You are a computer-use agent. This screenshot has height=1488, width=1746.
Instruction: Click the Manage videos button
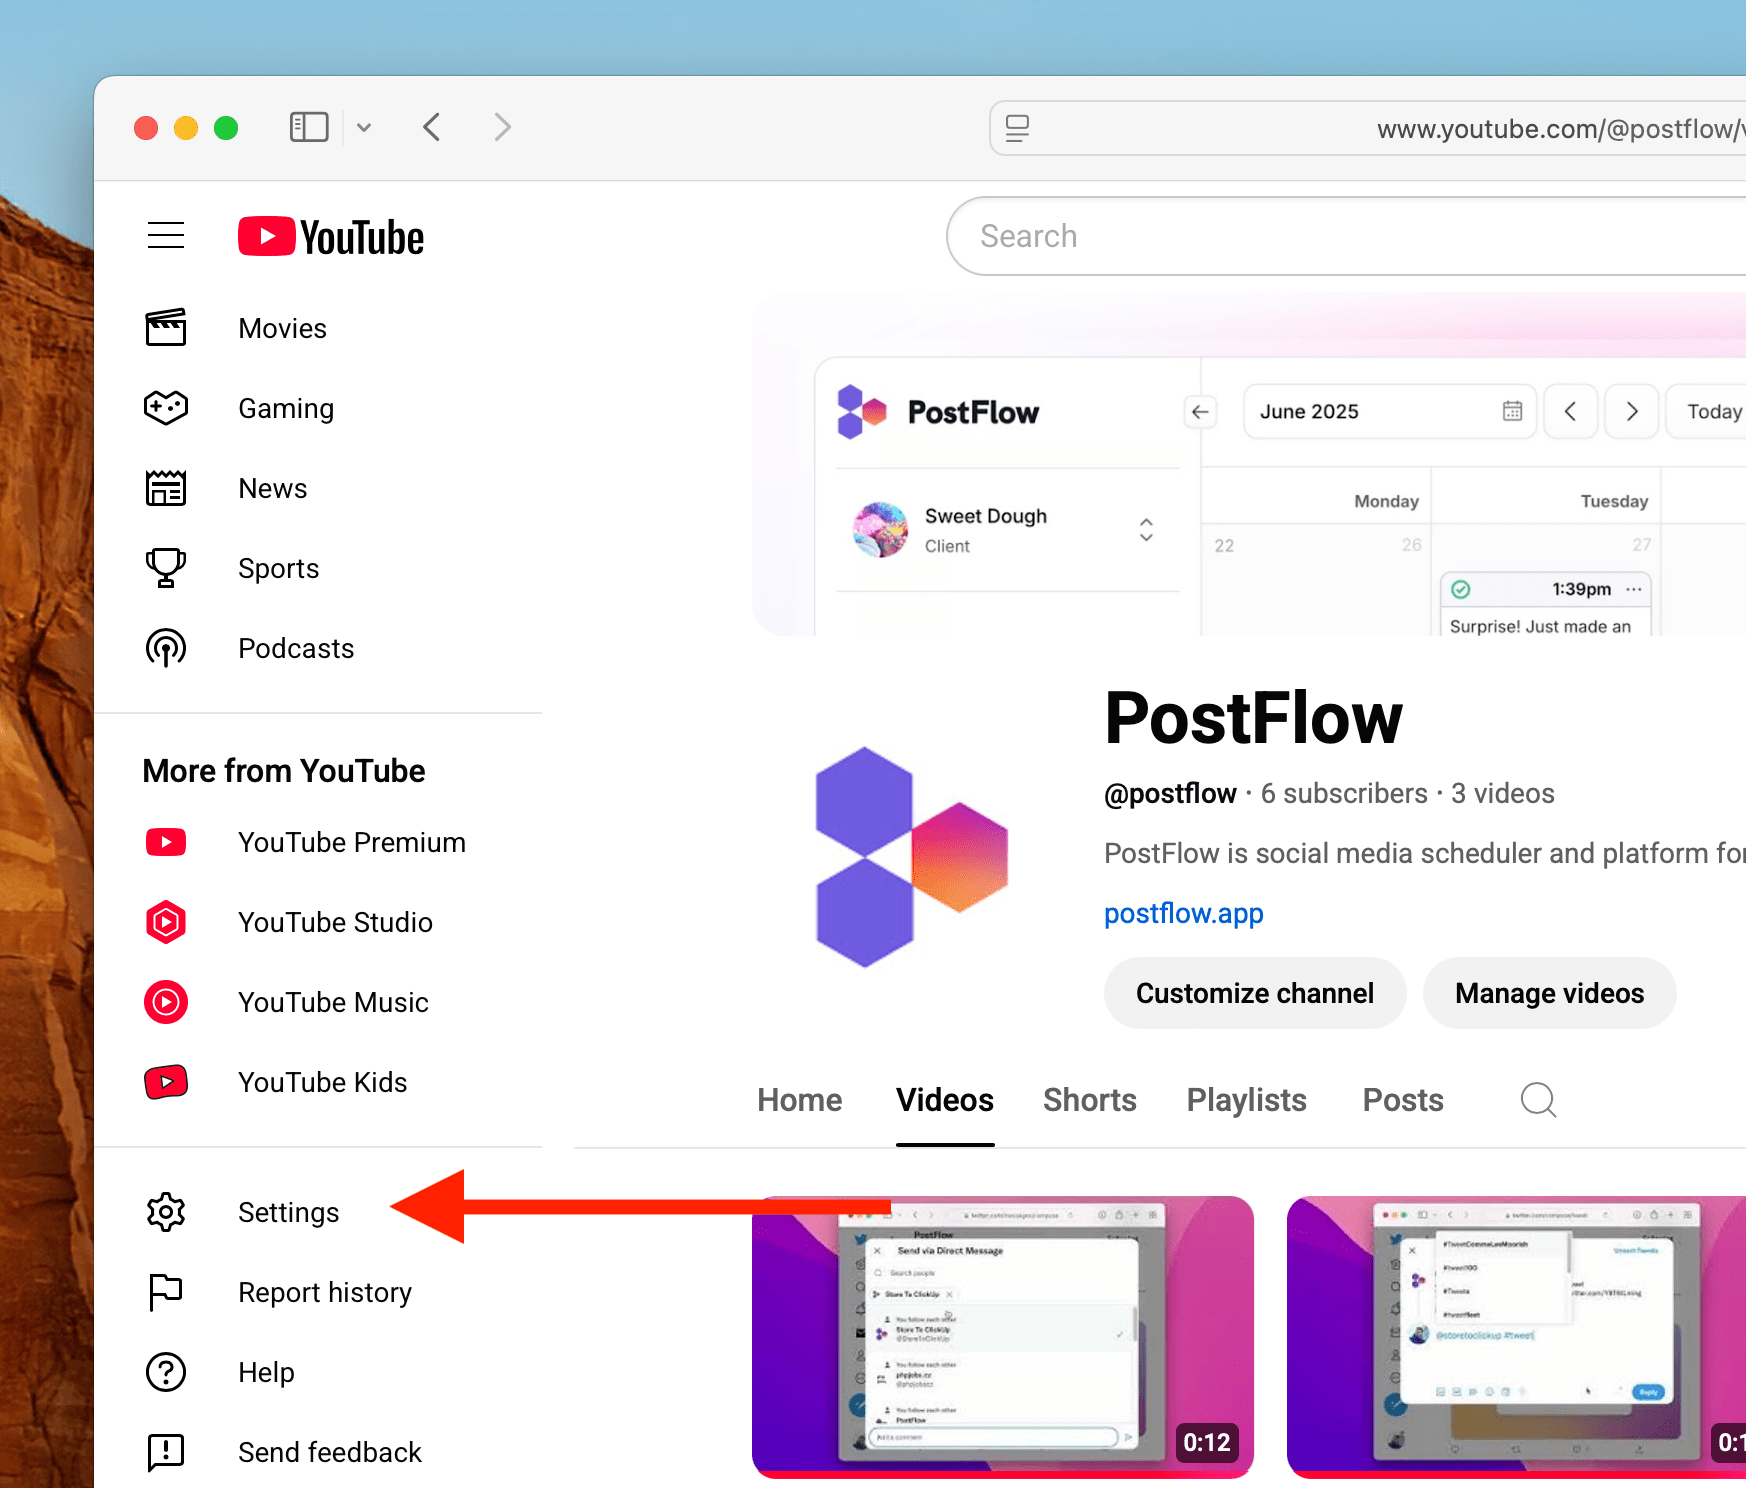click(1549, 993)
